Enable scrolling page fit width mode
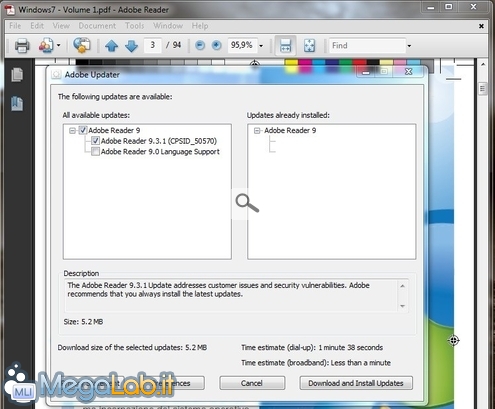The width and height of the screenshot is (495, 409). (285, 45)
